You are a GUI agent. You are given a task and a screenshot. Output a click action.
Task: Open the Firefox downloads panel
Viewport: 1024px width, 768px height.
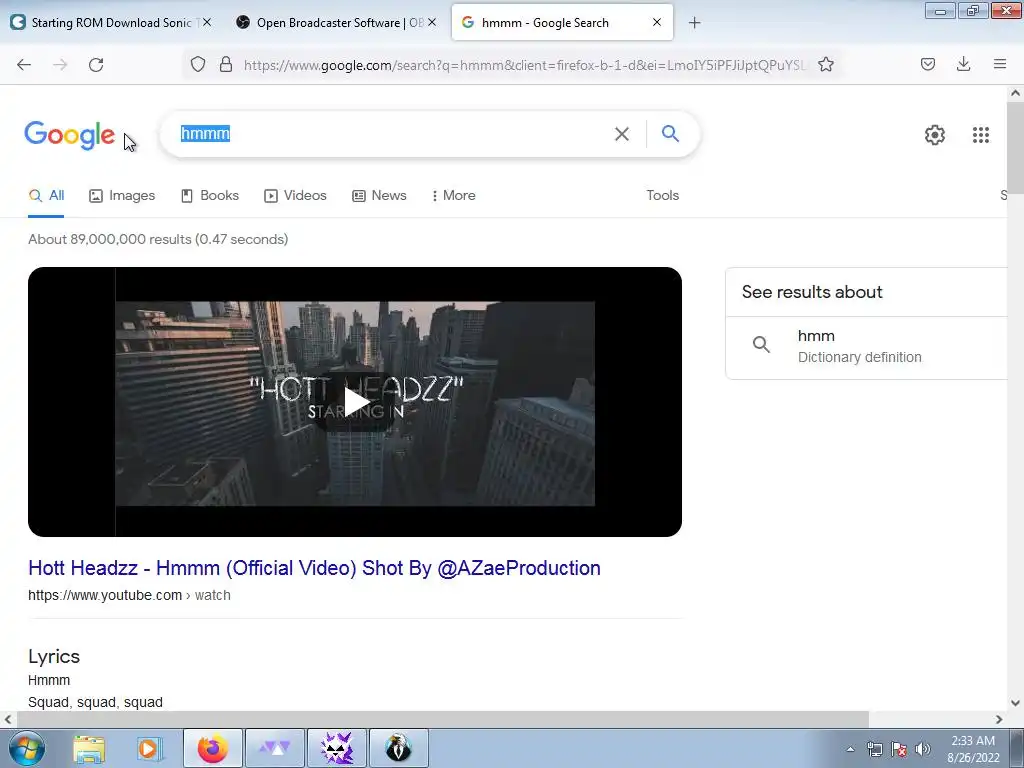tap(963, 64)
